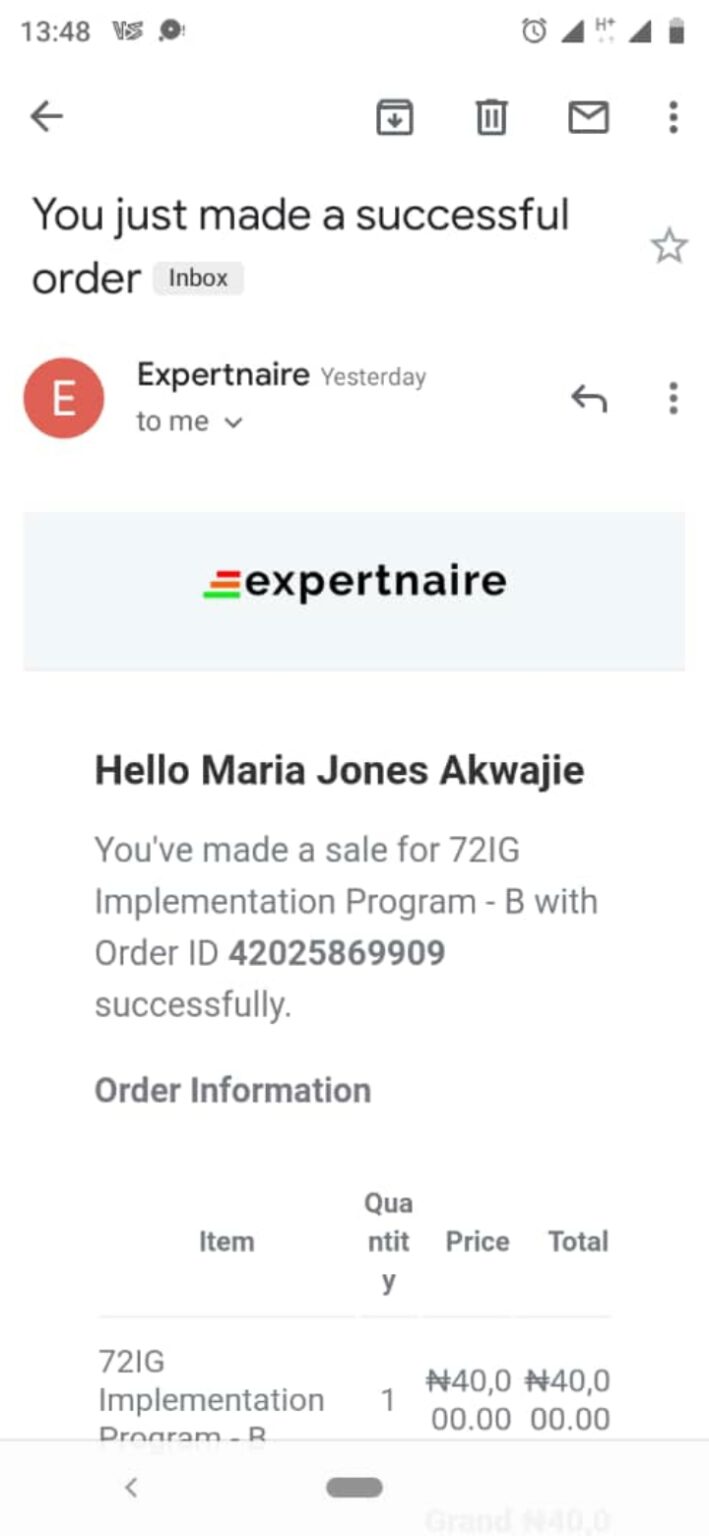The image size is (709, 1536).
Task: Tap the Order Information heading
Action: [232, 1090]
